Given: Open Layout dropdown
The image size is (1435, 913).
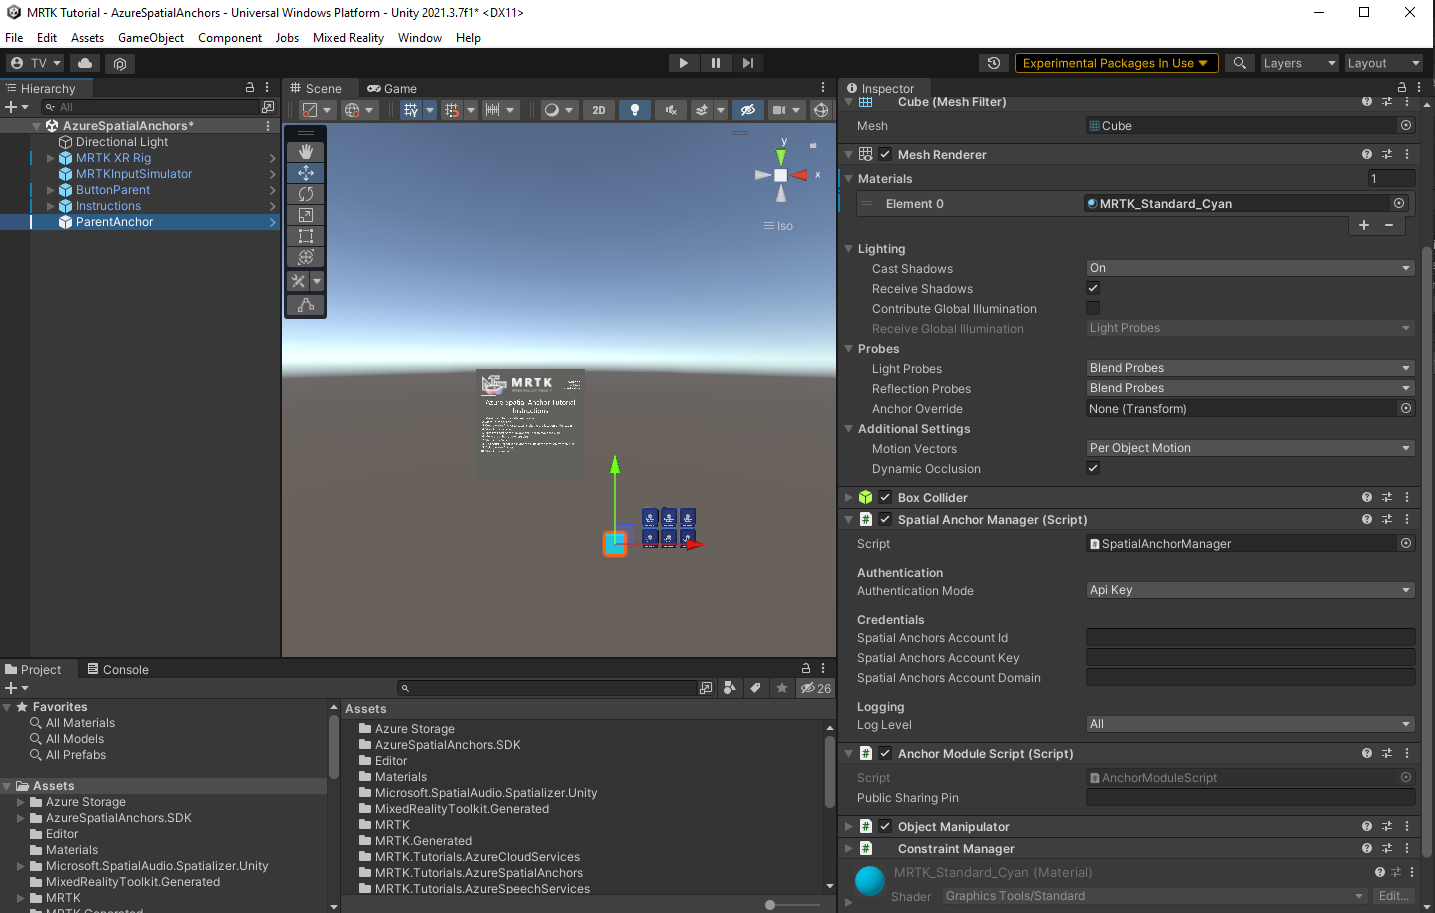Looking at the screenshot, I should [x=1383, y=63].
